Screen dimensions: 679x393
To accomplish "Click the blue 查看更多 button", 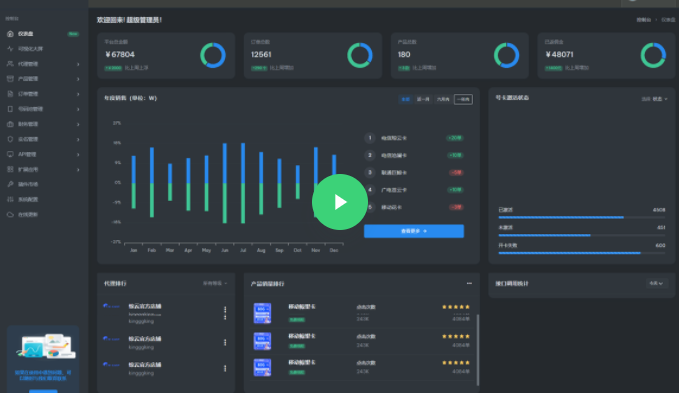I will point(414,231).
